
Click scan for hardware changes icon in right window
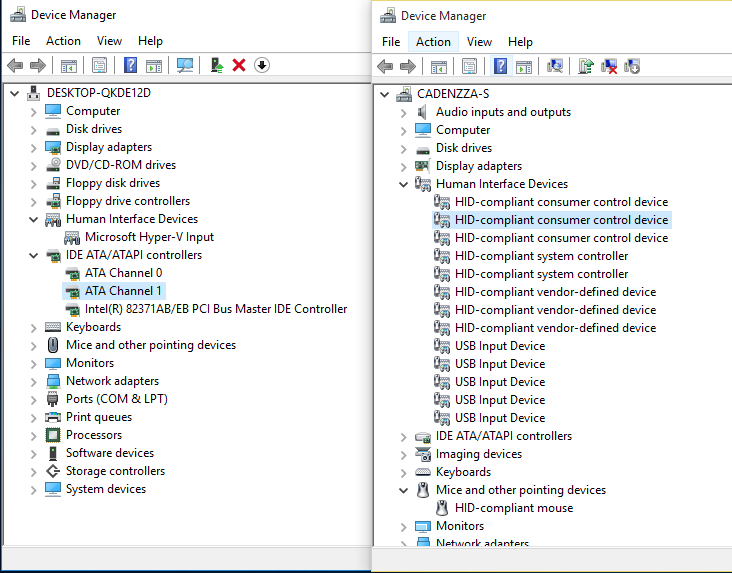point(555,66)
